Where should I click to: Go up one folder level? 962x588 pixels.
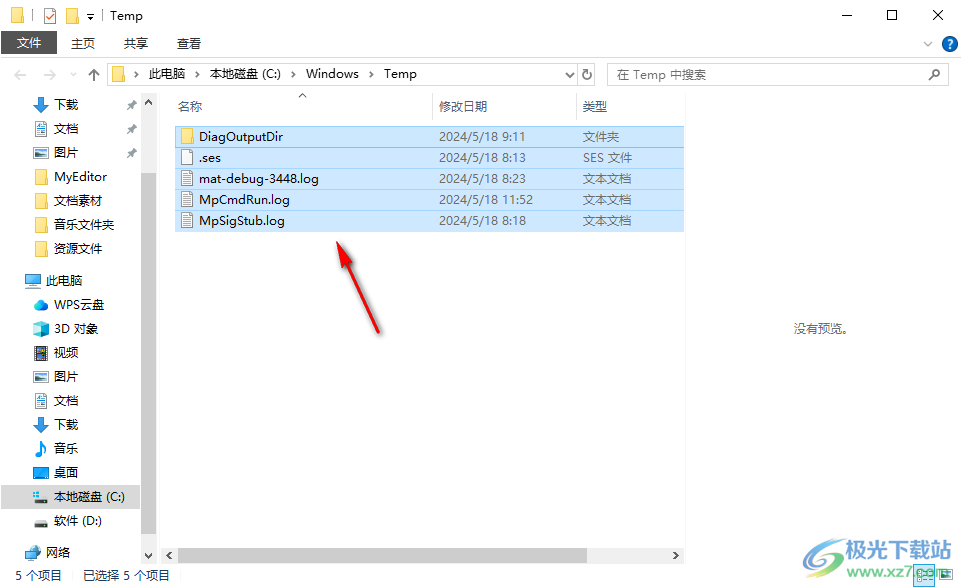click(x=94, y=75)
